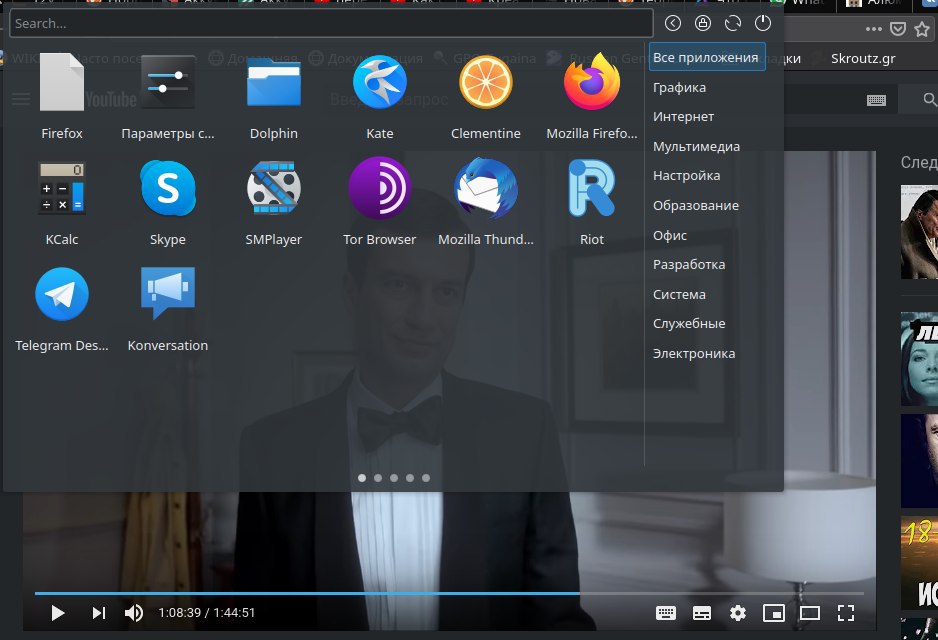Open Skroutz.gr bookmark in browser

tap(863, 58)
